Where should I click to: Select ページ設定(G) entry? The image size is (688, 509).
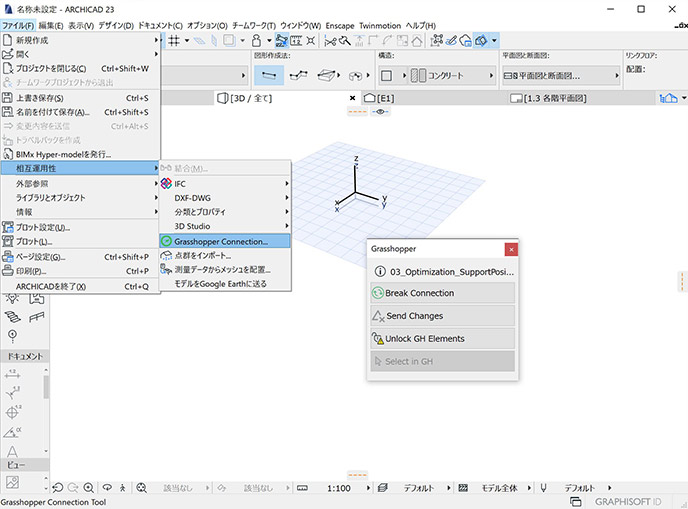pyautogui.click(x=81, y=257)
